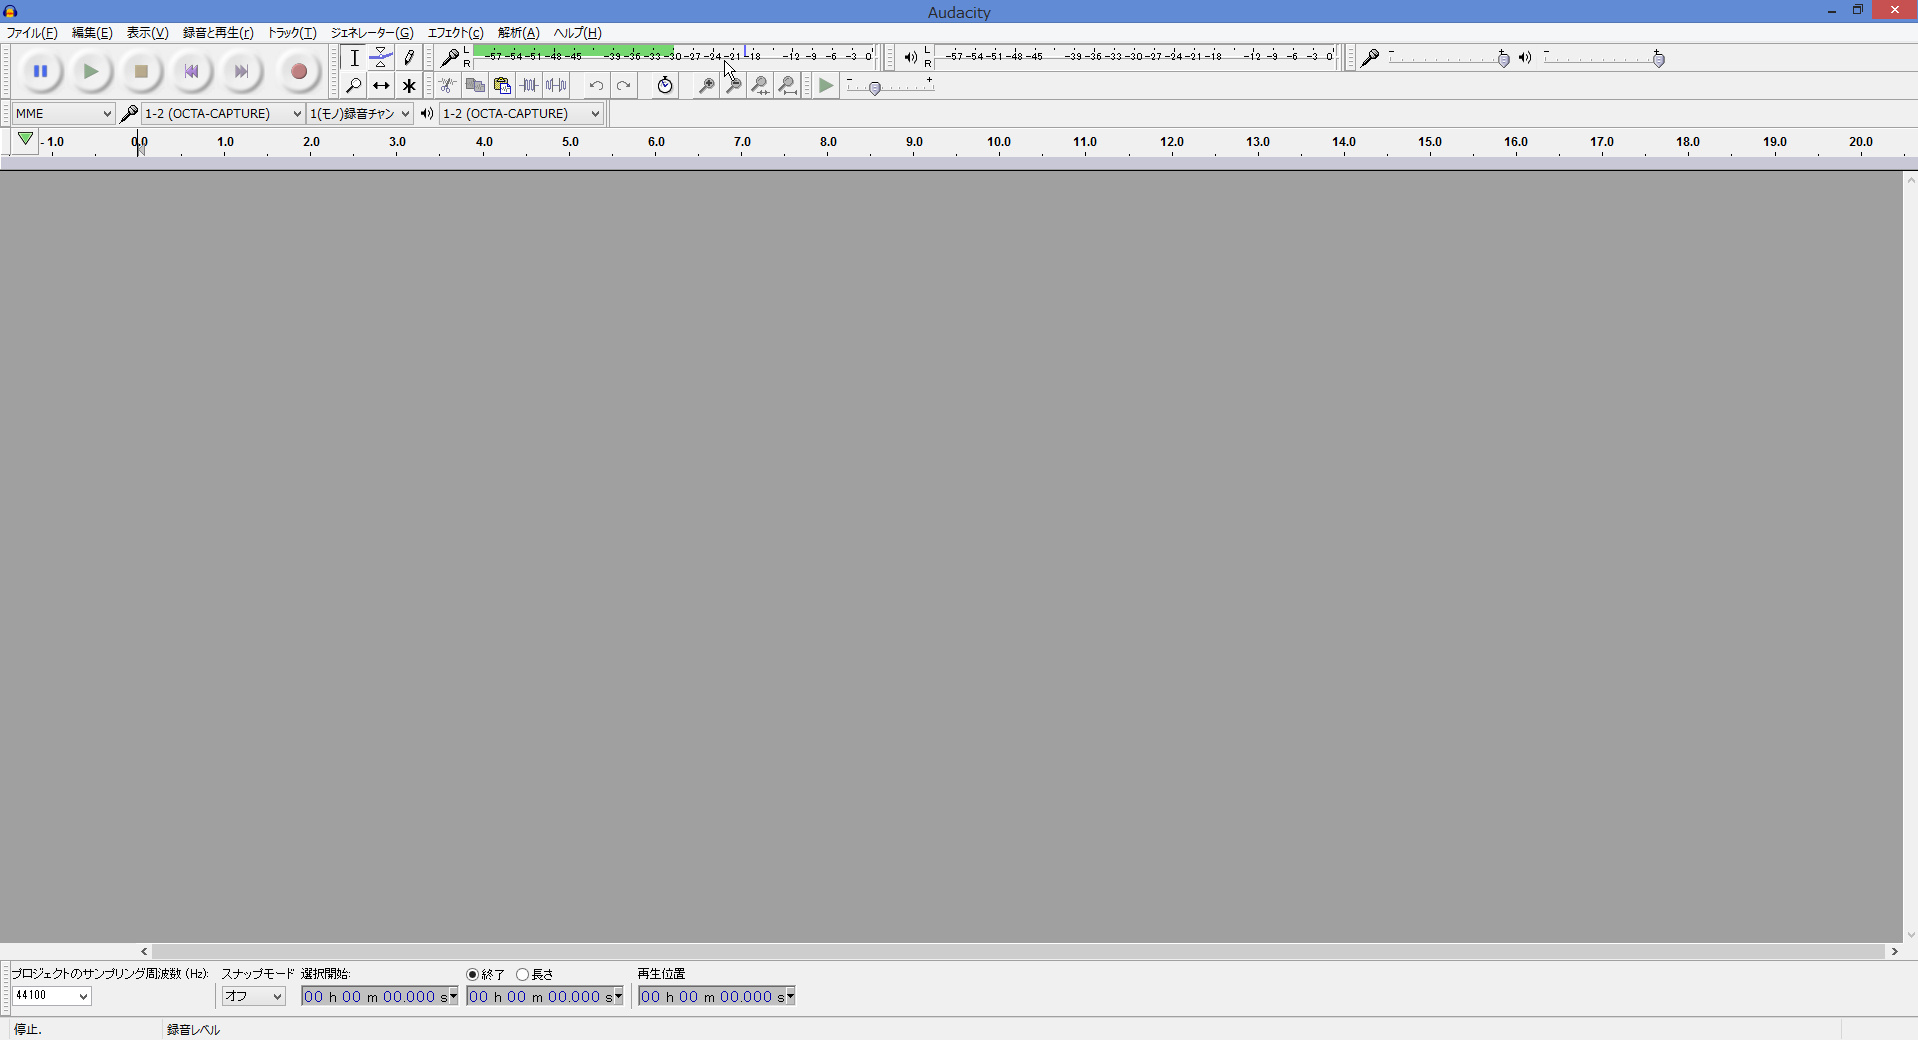Select the Time Shift tool
The width and height of the screenshot is (1918, 1040).
pos(381,85)
